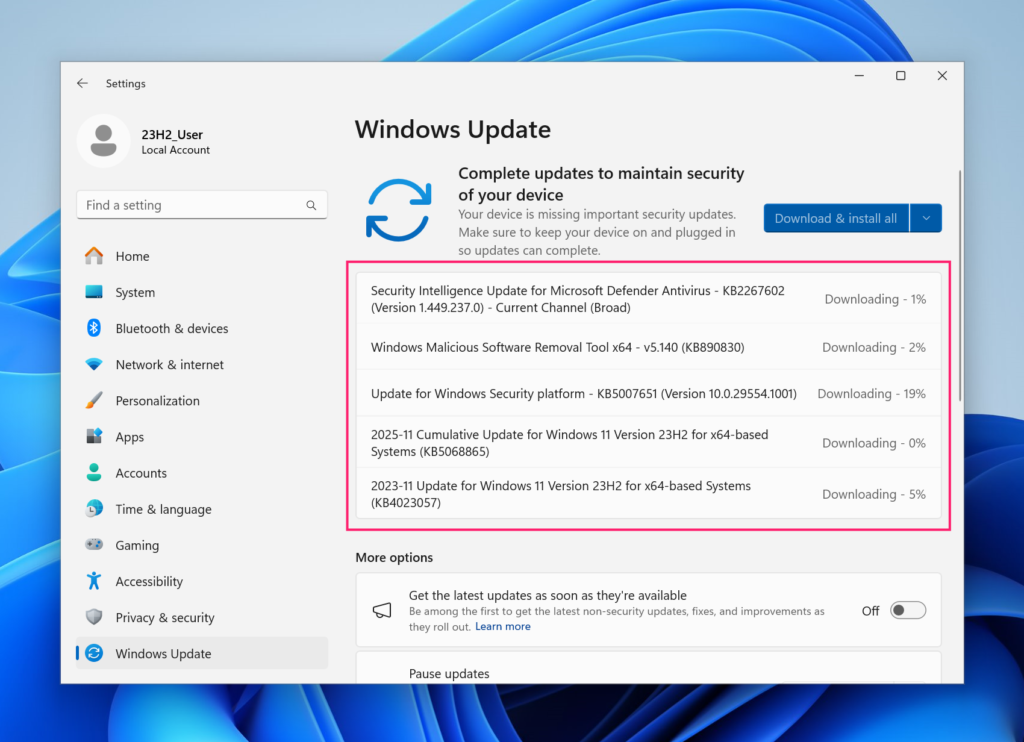Viewport: 1024px width, 742px height.
Task: Select the 2025-11 Cumulative Update KB5068865 row
Action: (x=648, y=442)
